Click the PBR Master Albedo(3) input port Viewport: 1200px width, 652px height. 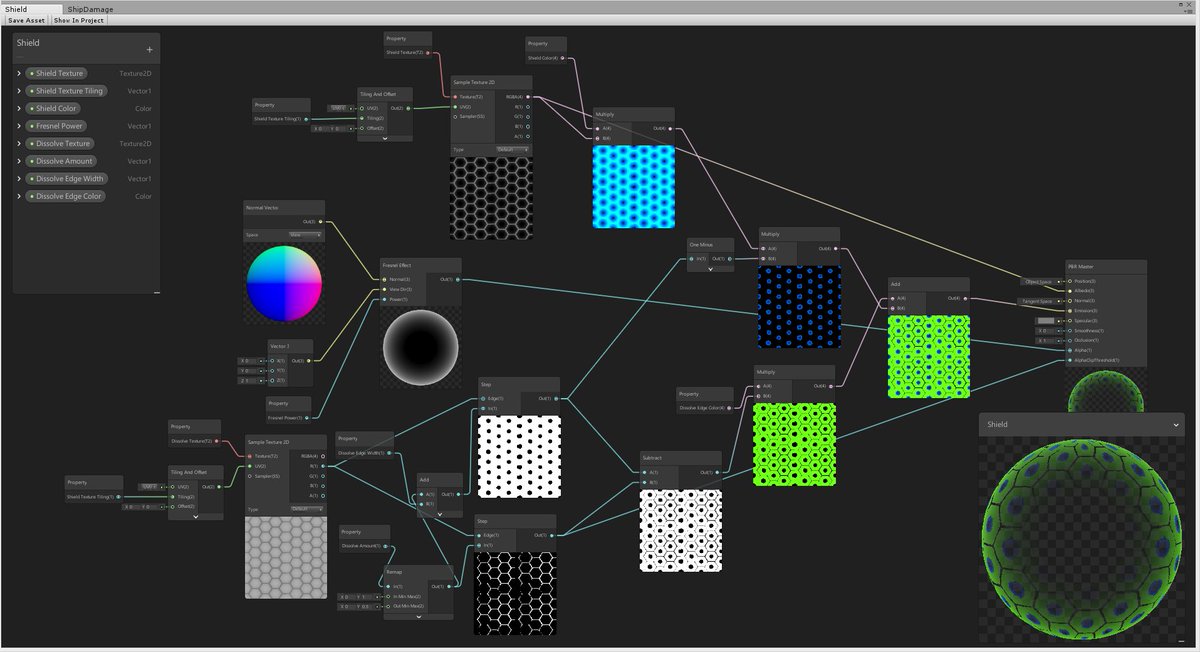pyautogui.click(x=1070, y=291)
